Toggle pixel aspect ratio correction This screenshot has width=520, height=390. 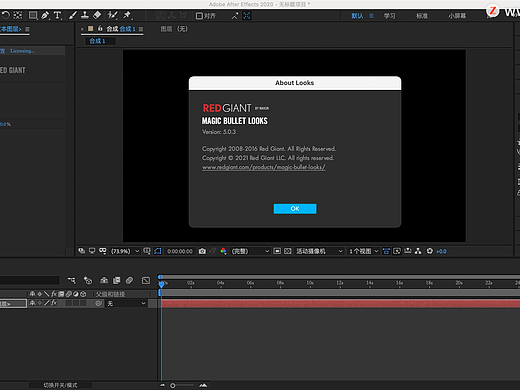[386, 251]
